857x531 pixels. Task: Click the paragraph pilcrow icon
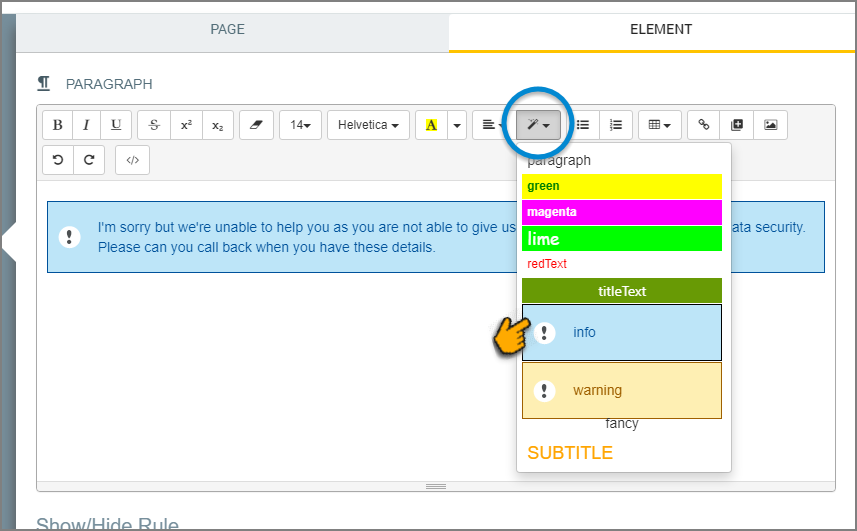point(44,84)
